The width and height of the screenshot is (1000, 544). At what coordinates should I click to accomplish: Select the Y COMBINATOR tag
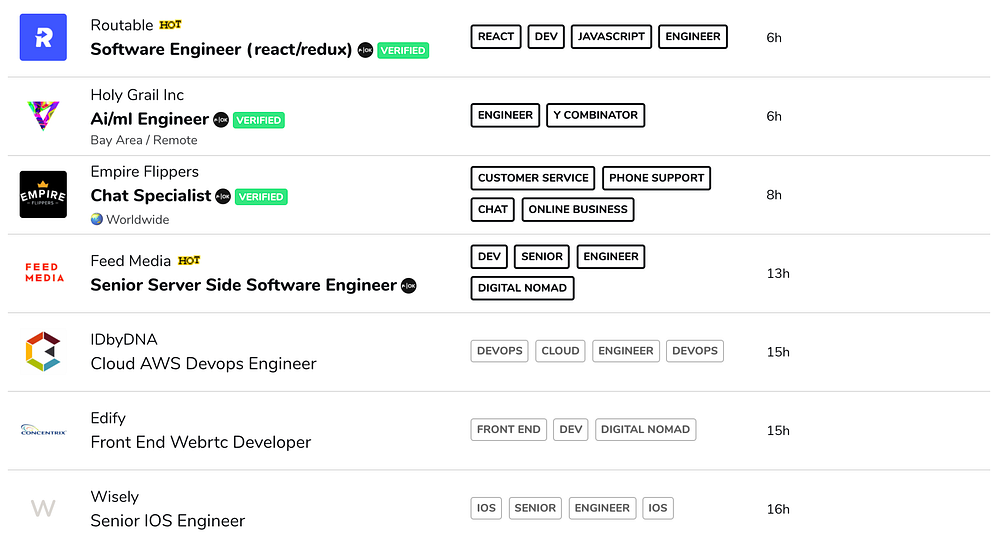(x=595, y=116)
